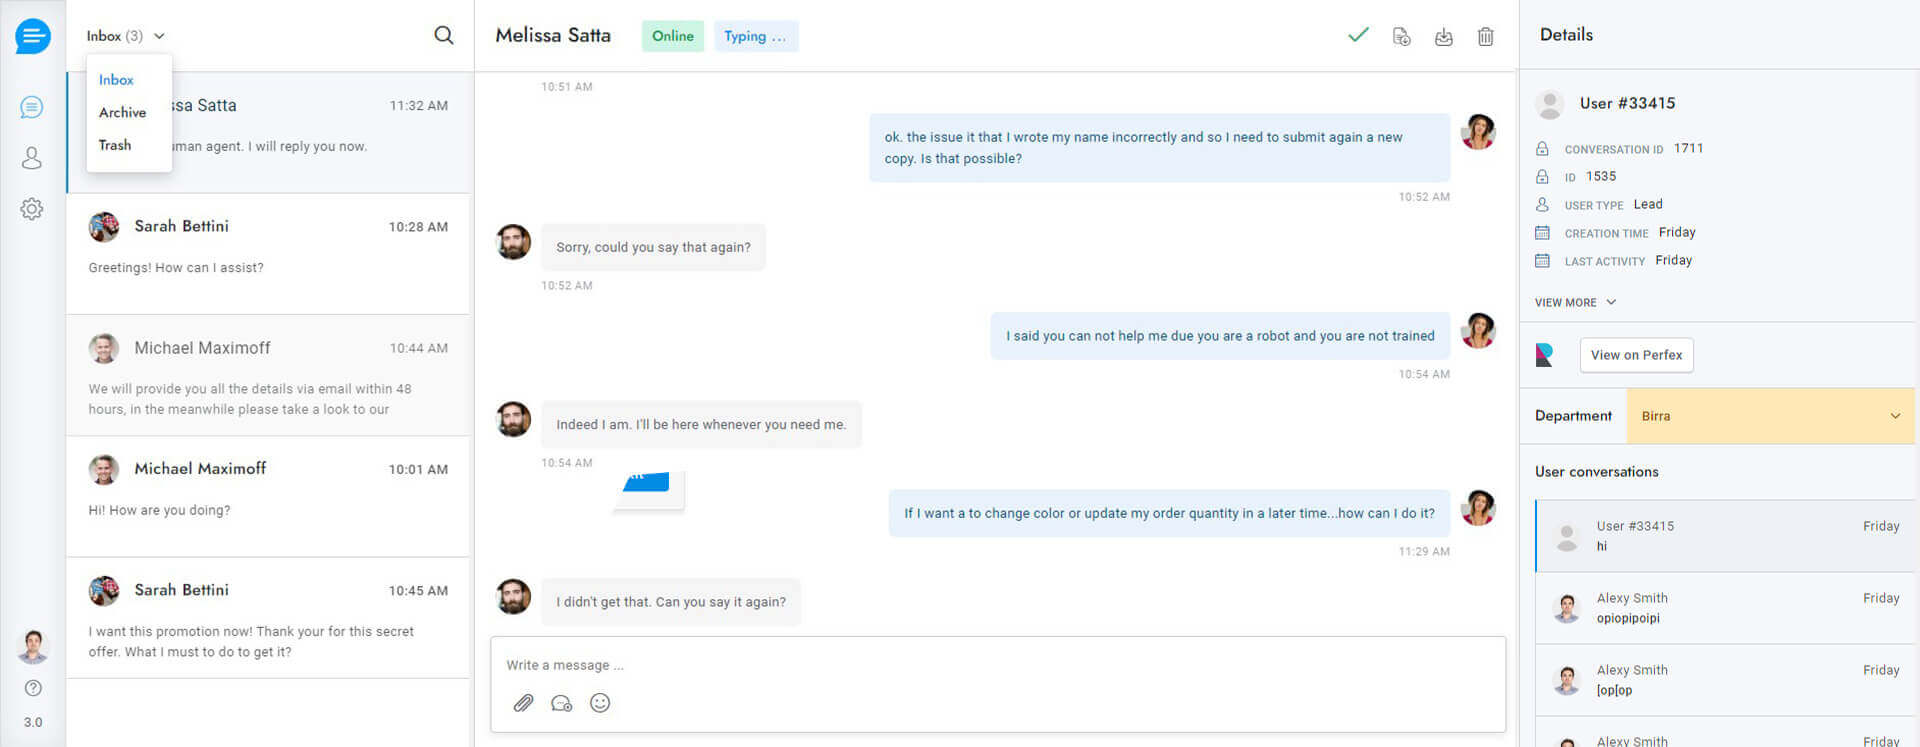Viewport: 1920px width, 747px height.
Task: Click the help question mark icon
Action: click(x=33, y=688)
